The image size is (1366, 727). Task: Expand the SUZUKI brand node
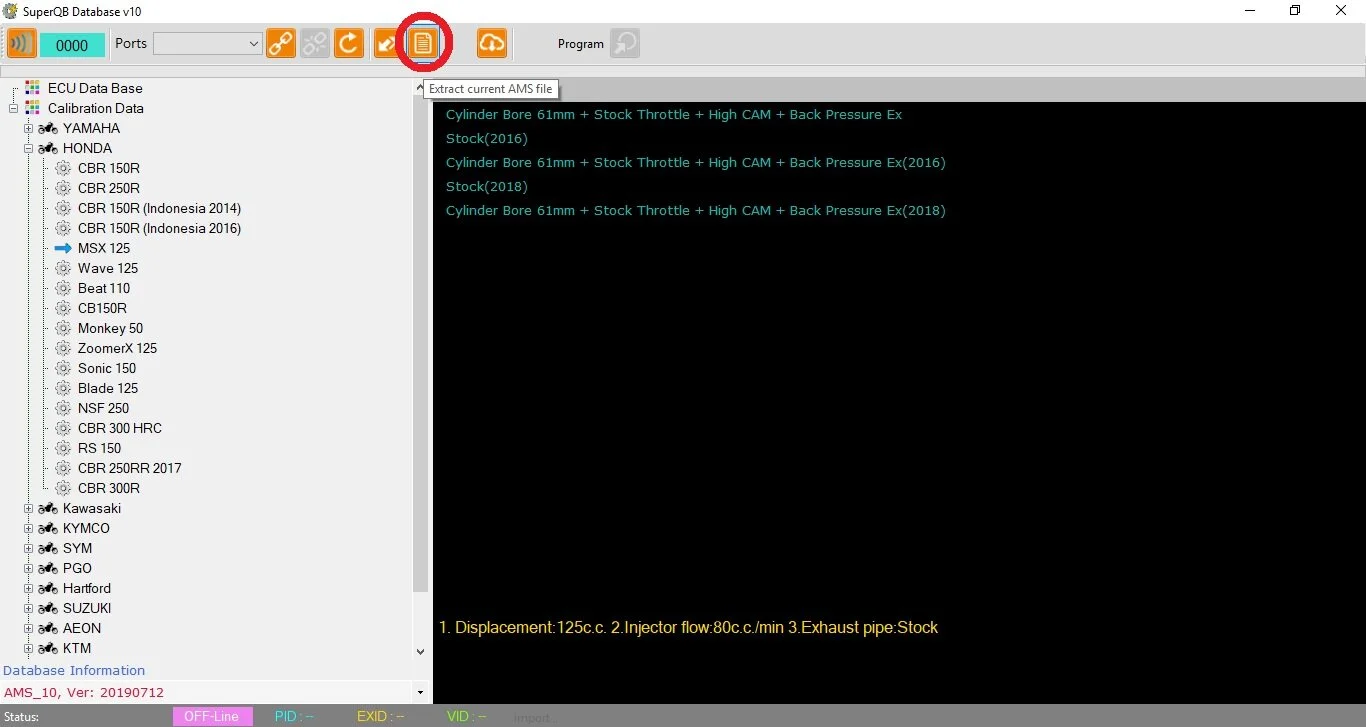29,608
